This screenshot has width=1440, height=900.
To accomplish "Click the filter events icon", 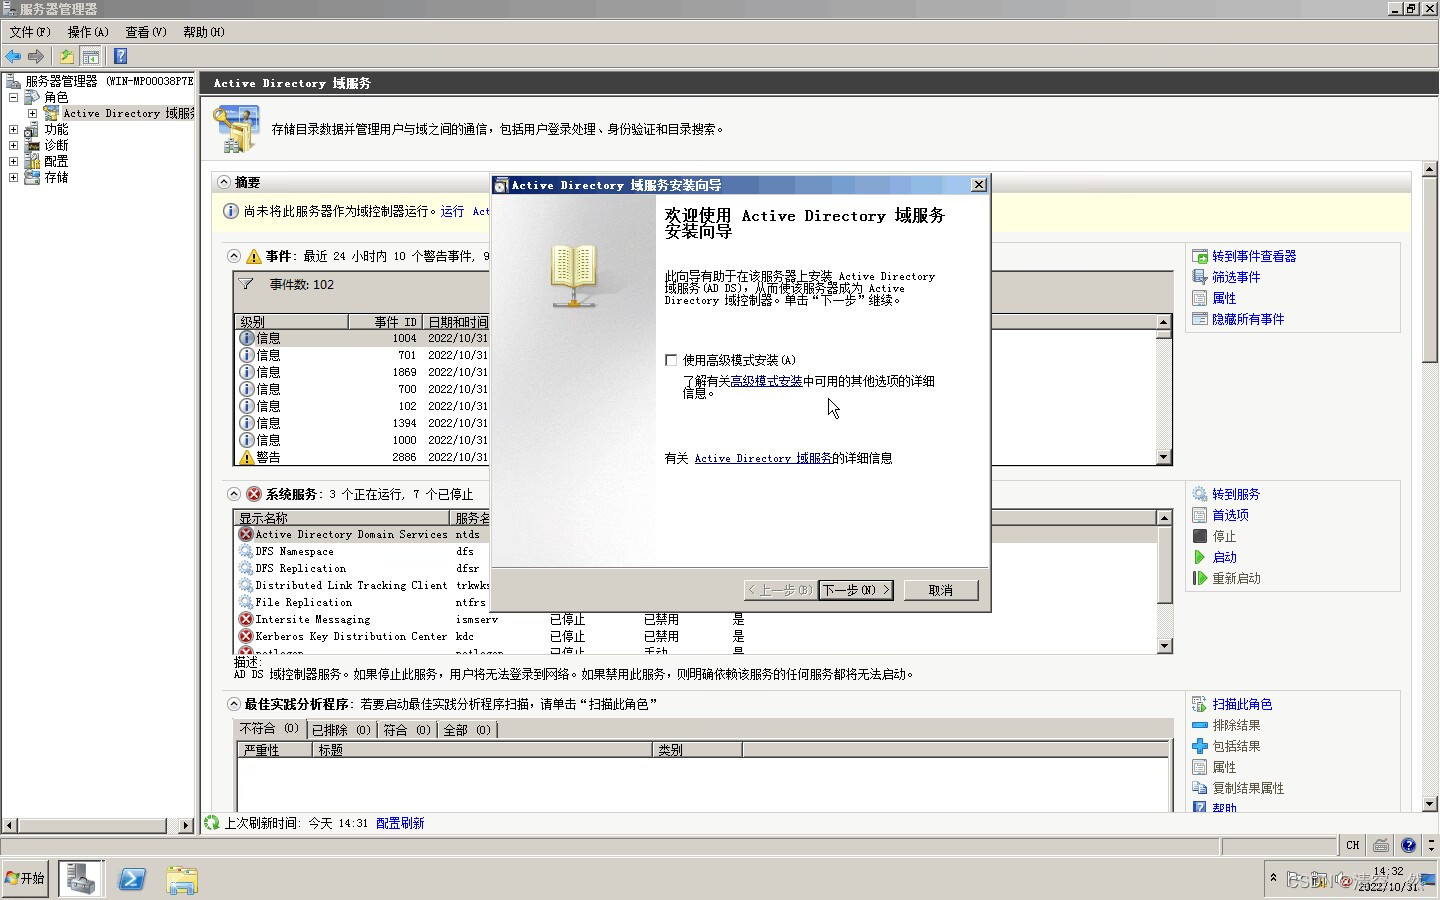I will [1200, 277].
